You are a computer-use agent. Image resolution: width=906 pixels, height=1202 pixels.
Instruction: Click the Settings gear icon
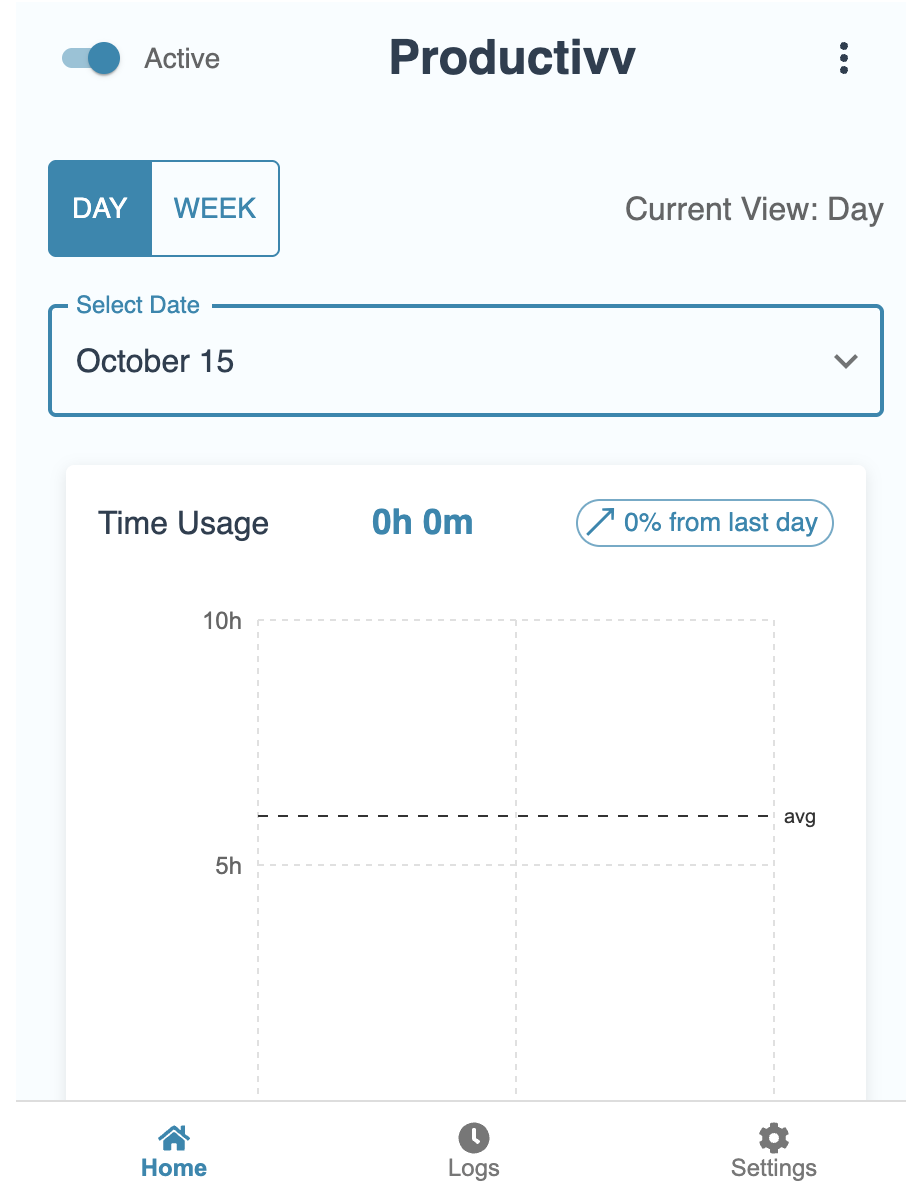click(x=773, y=1137)
